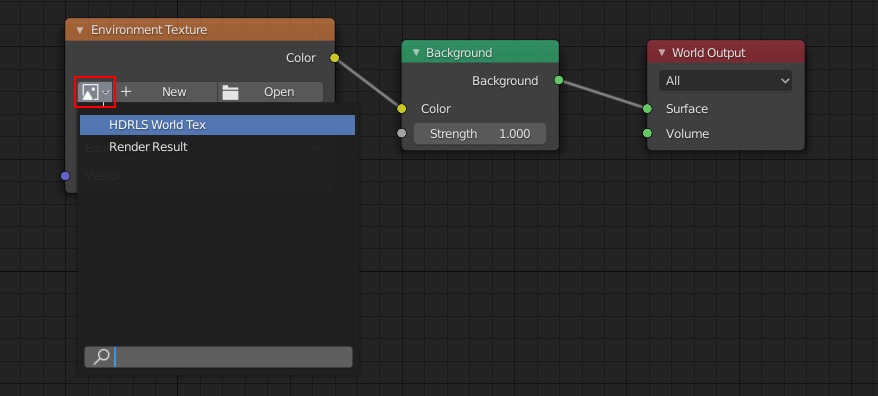Click the magnifier search icon
This screenshot has height=396, width=878.
(x=101, y=357)
